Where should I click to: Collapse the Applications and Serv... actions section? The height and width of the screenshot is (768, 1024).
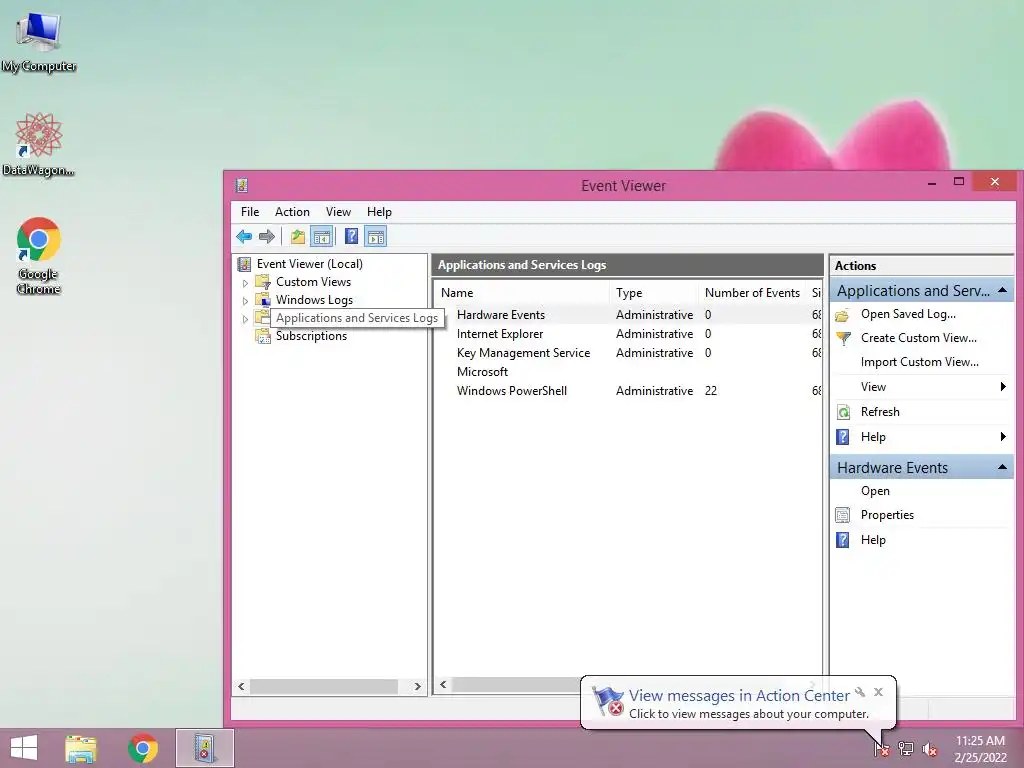[1002, 290]
